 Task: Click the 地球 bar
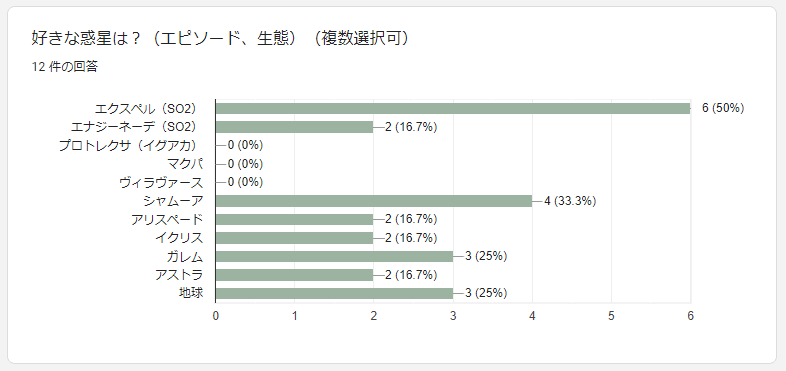pos(334,293)
